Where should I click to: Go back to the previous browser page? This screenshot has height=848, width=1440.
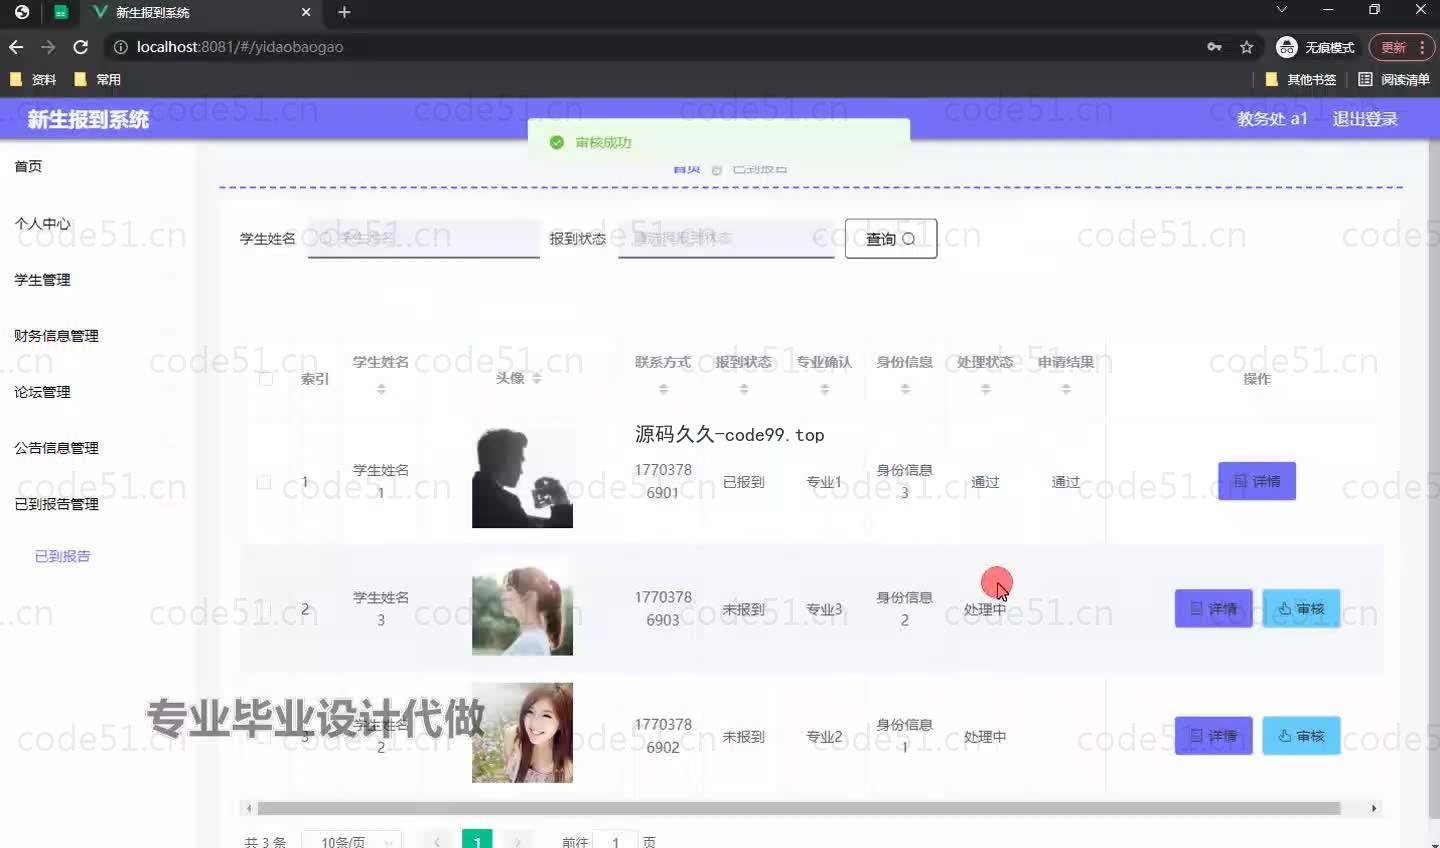(x=16, y=47)
